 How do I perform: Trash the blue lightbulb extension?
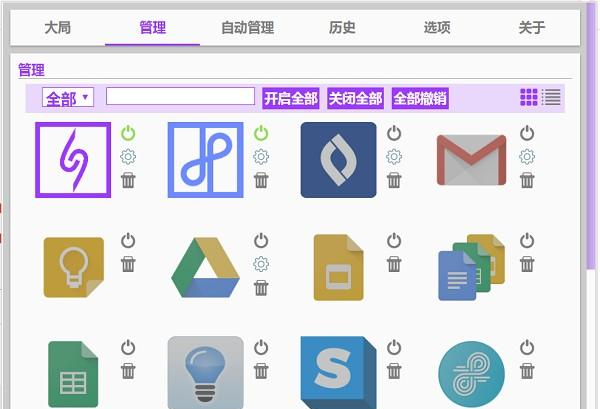(261, 371)
